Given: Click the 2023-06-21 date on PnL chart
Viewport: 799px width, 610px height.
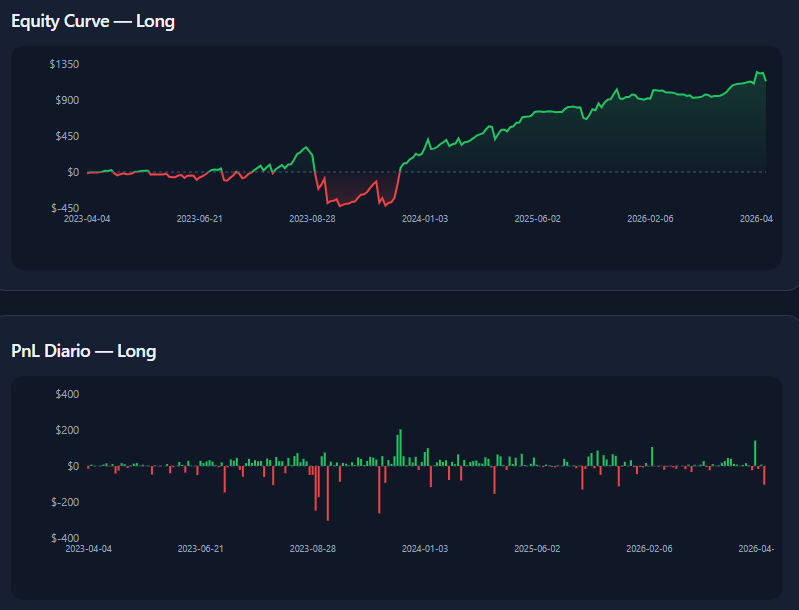Looking at the screenshot, I should 201,549.
